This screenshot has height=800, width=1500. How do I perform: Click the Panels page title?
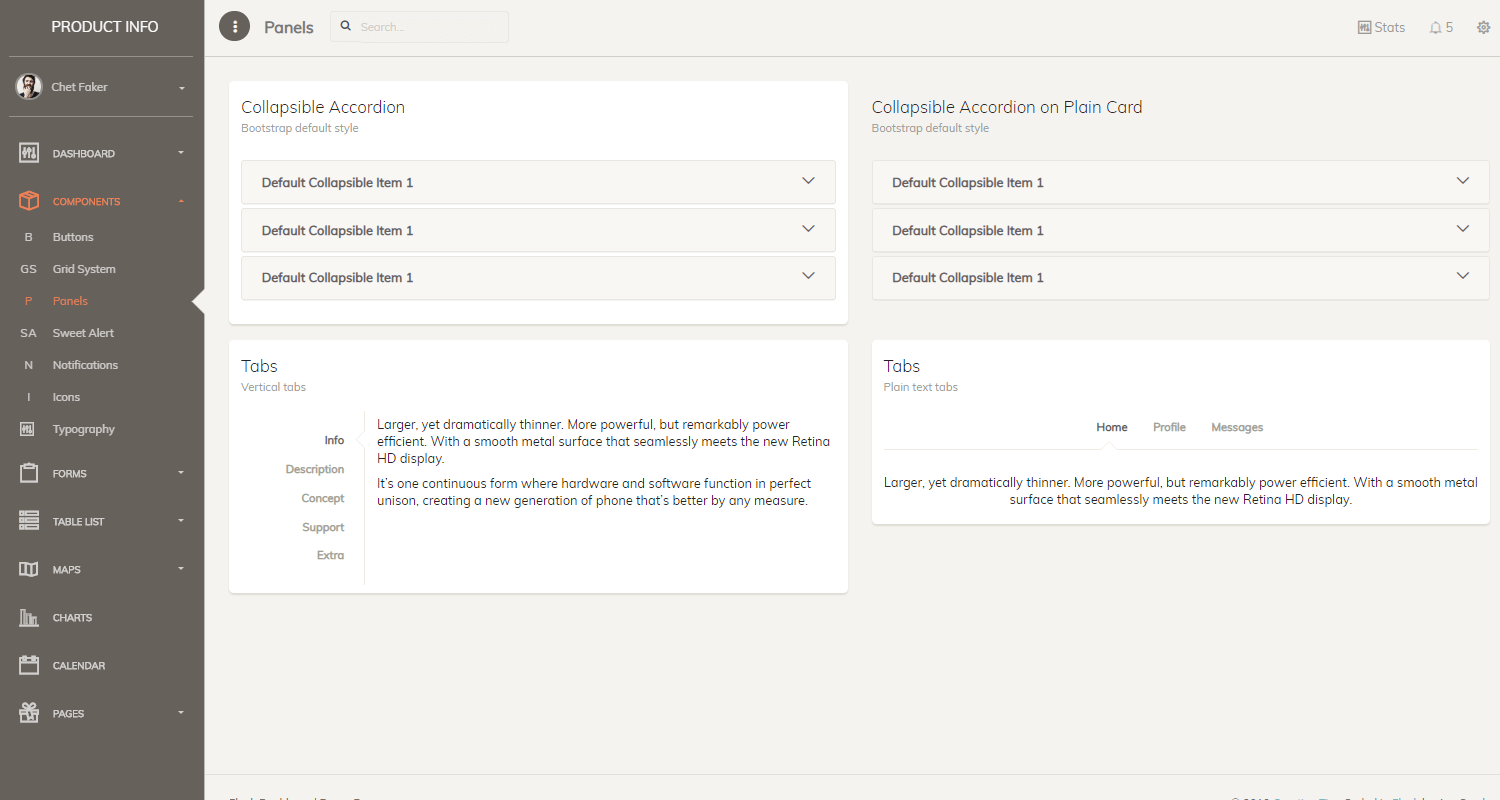(x=289, y=28)
